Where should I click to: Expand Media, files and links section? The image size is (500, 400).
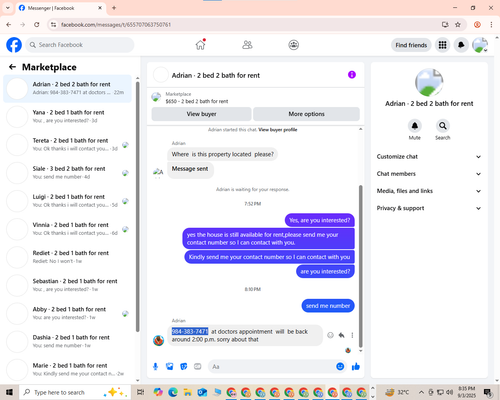pyautogui.click(x=429, y=191)
